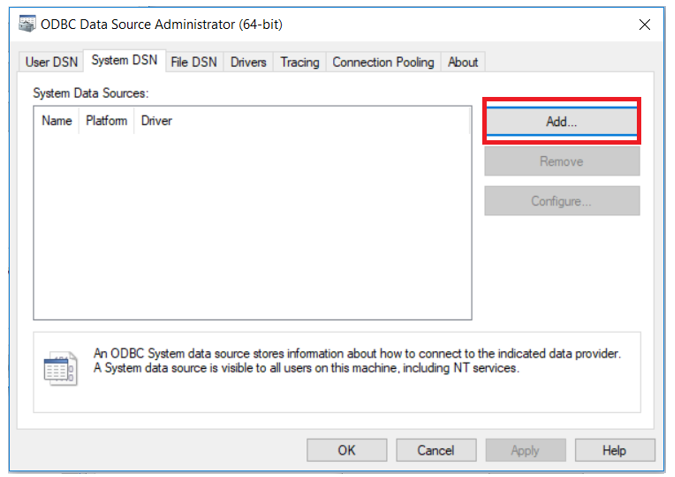The height and width of the screenshot is (477, 675).
Task: Click the ODBC Administrator title bar icon
Action: point(27,24)
